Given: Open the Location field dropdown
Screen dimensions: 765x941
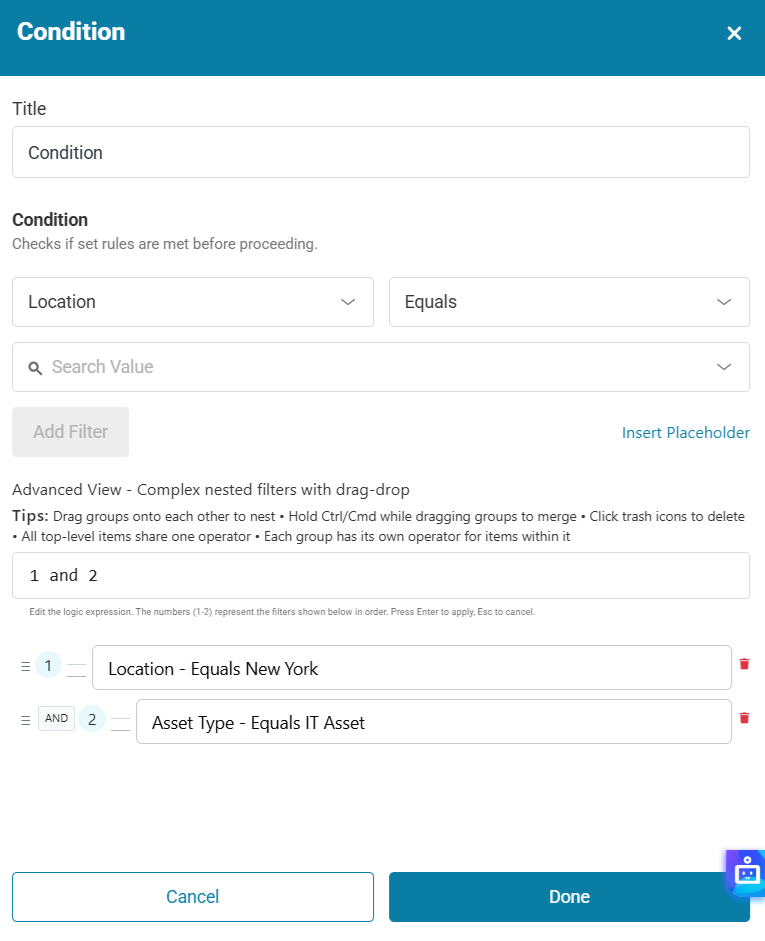Looking at the screenshot, I should click(x=193, y=302).
